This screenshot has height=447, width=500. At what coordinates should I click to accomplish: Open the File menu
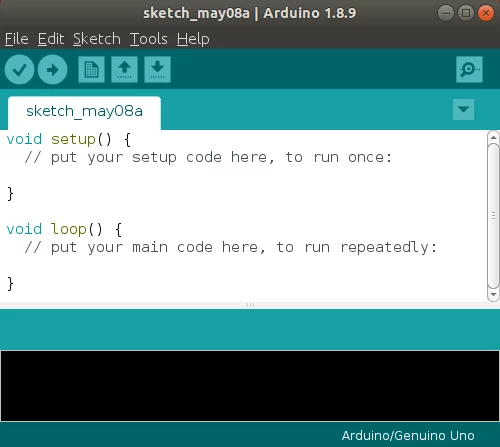[17, 39]
